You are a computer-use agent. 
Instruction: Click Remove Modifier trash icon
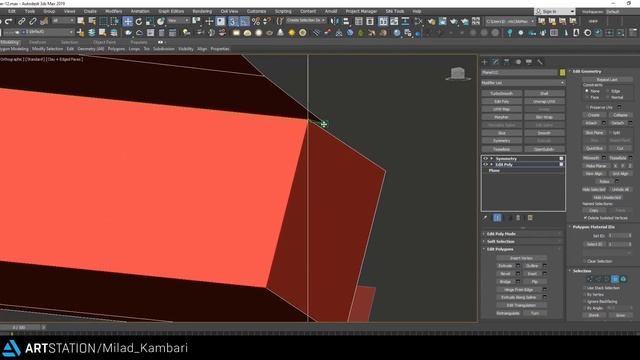click(518, 218)
